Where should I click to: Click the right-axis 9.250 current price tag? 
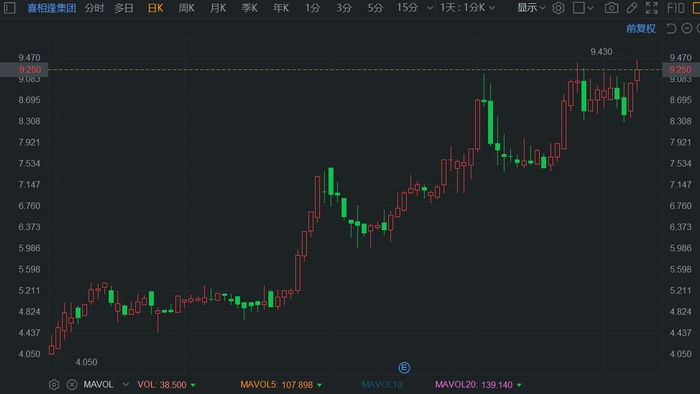(x=681, y=70)
